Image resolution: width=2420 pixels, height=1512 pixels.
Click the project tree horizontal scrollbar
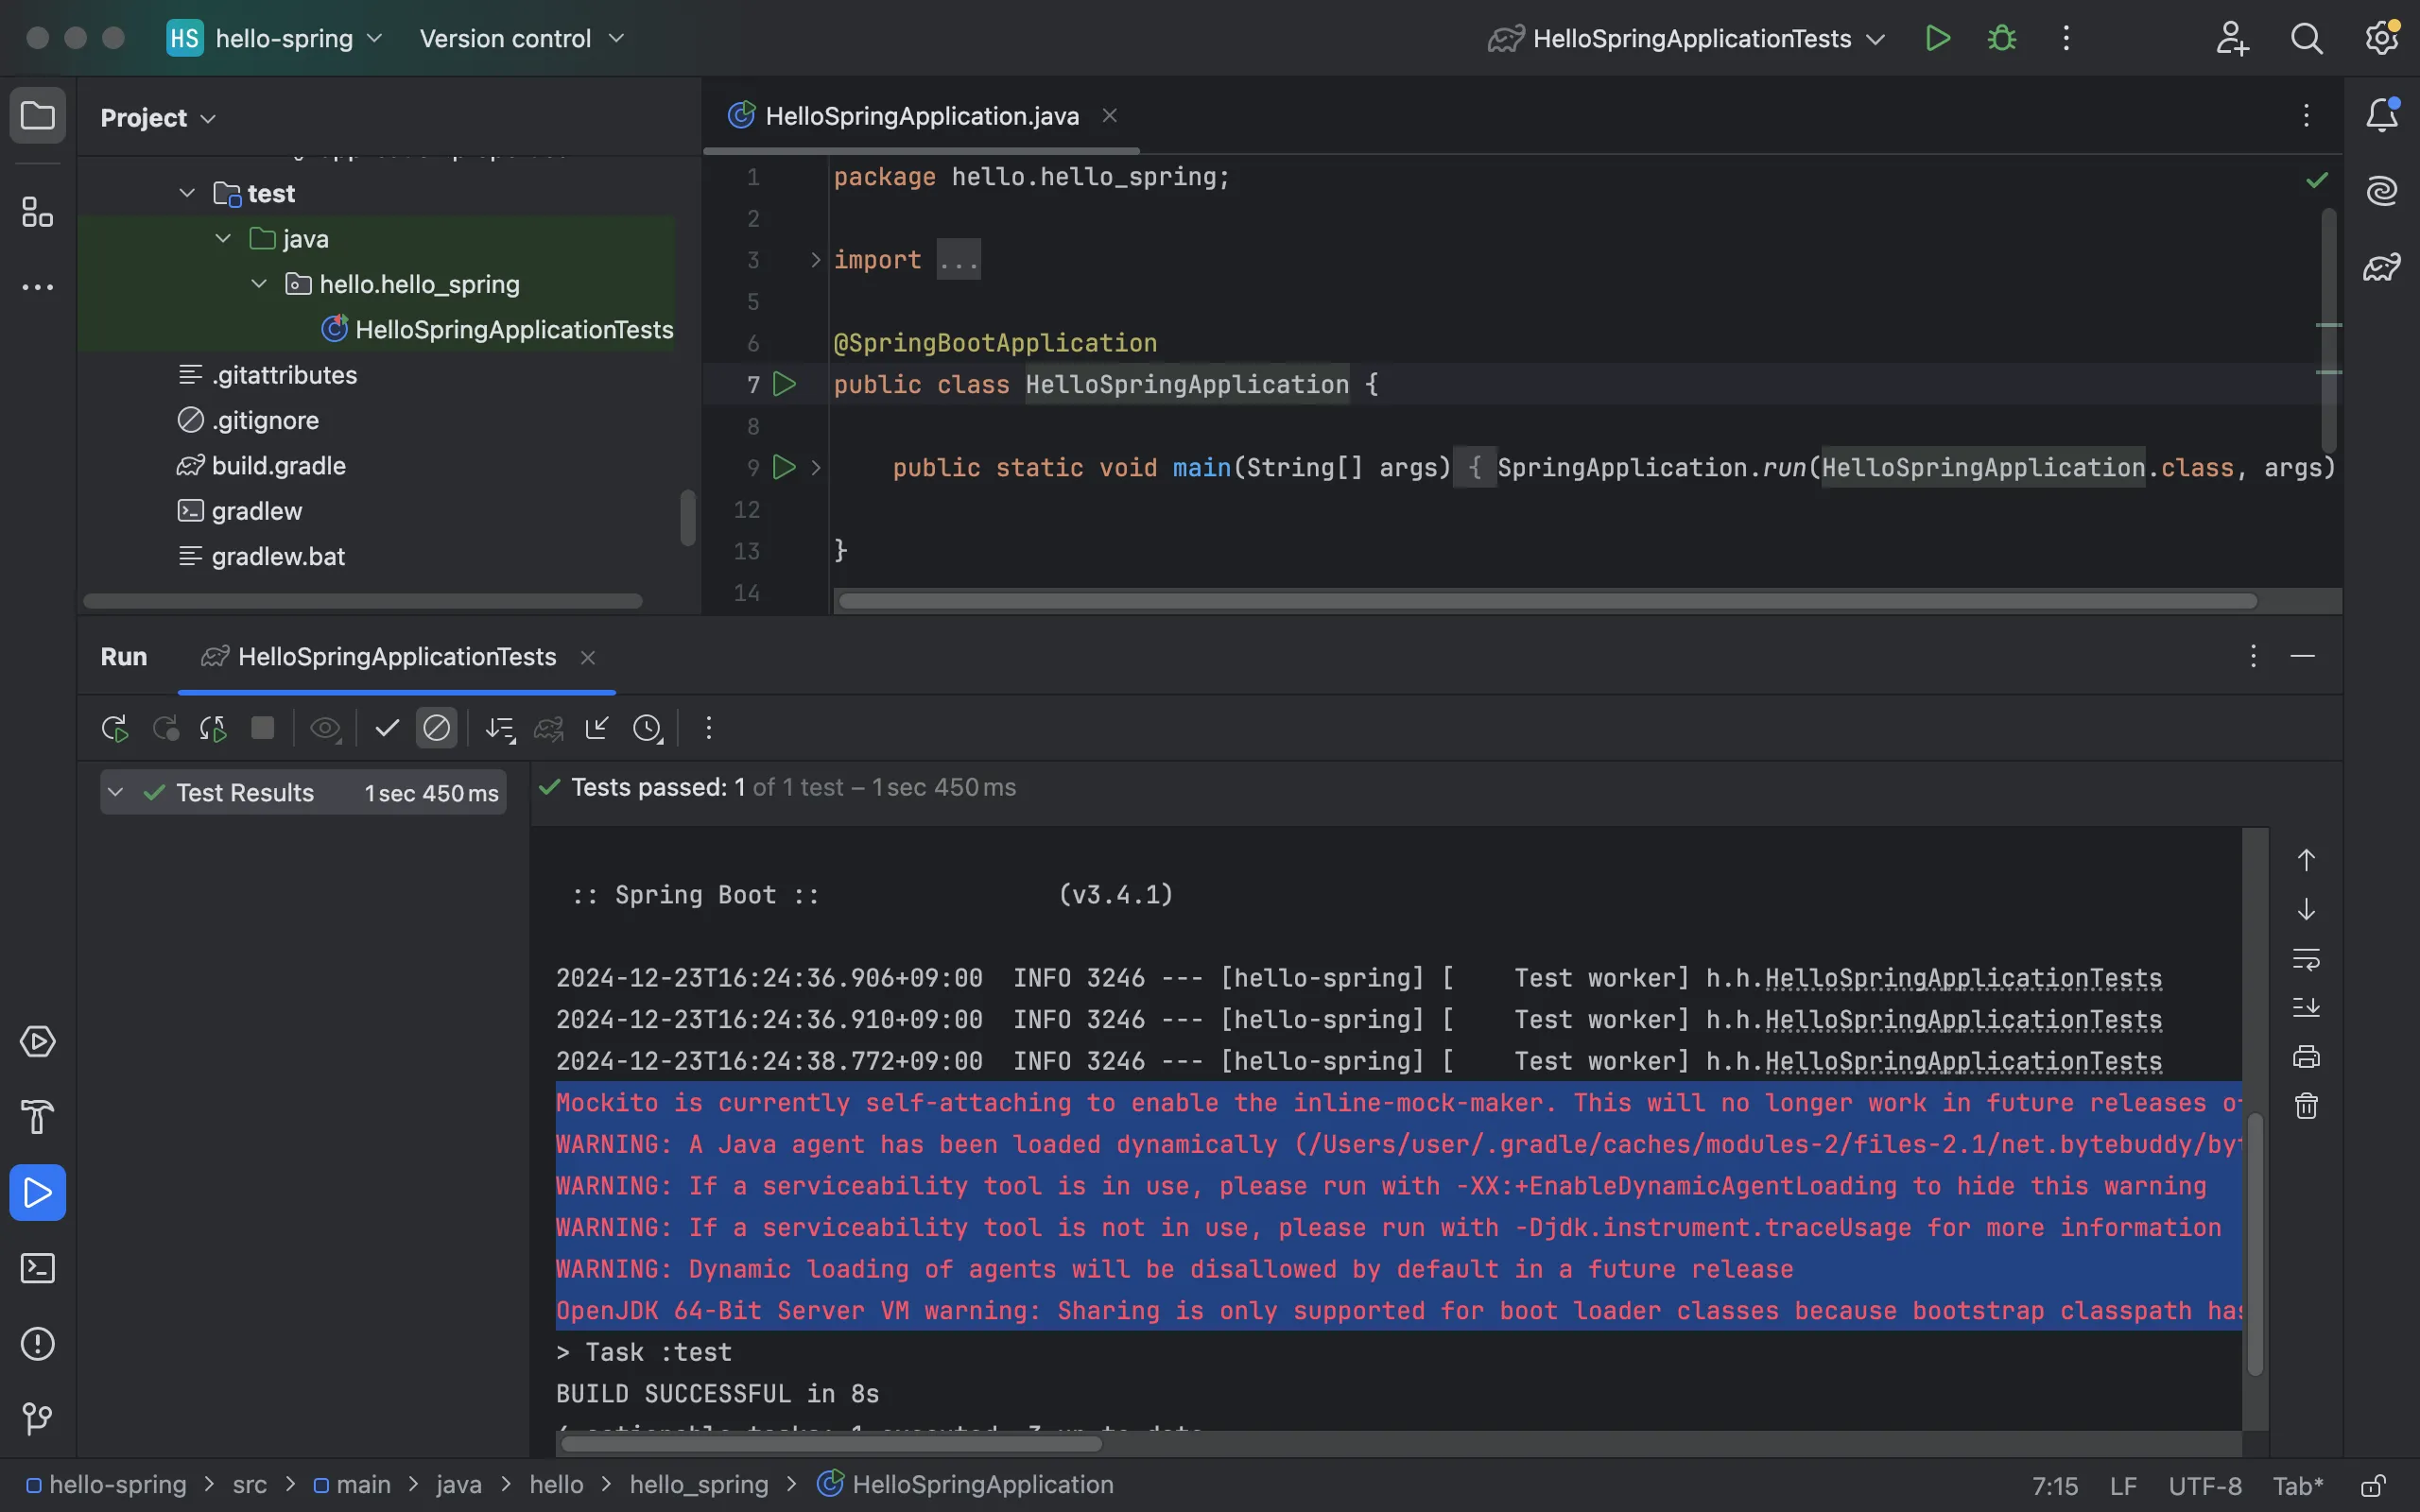click(363, 601)
